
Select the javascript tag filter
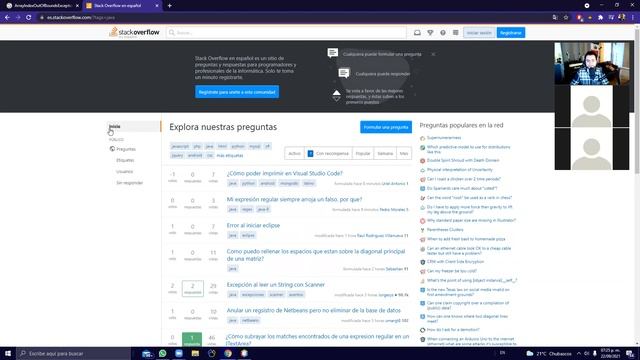(180, 146)
